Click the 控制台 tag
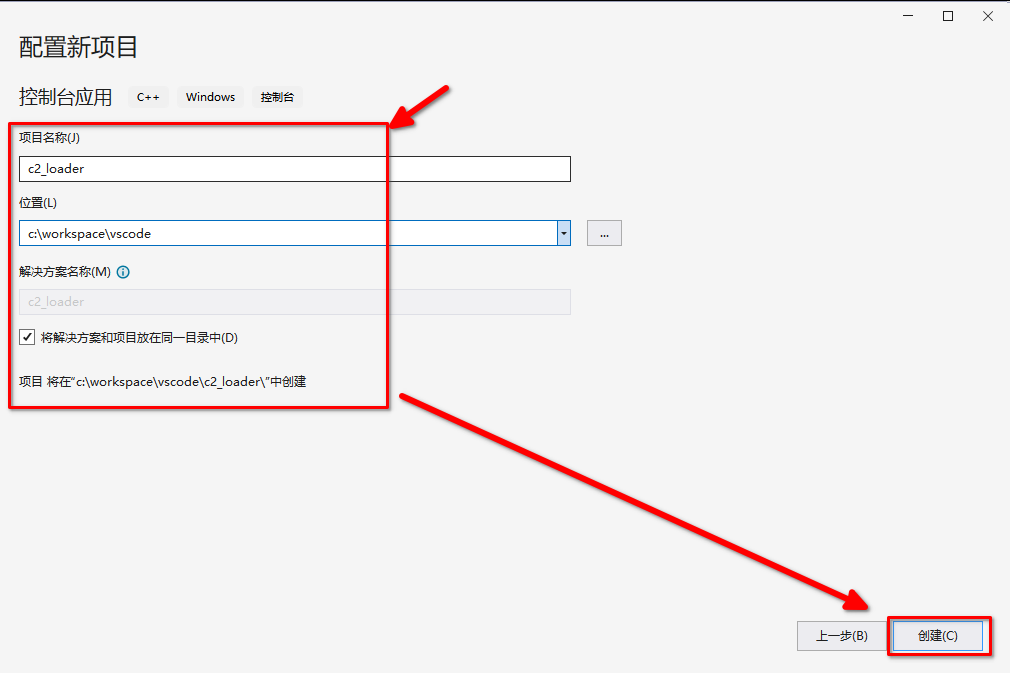The height and width of the screenshot is (673, 1010). coord(277,97)
